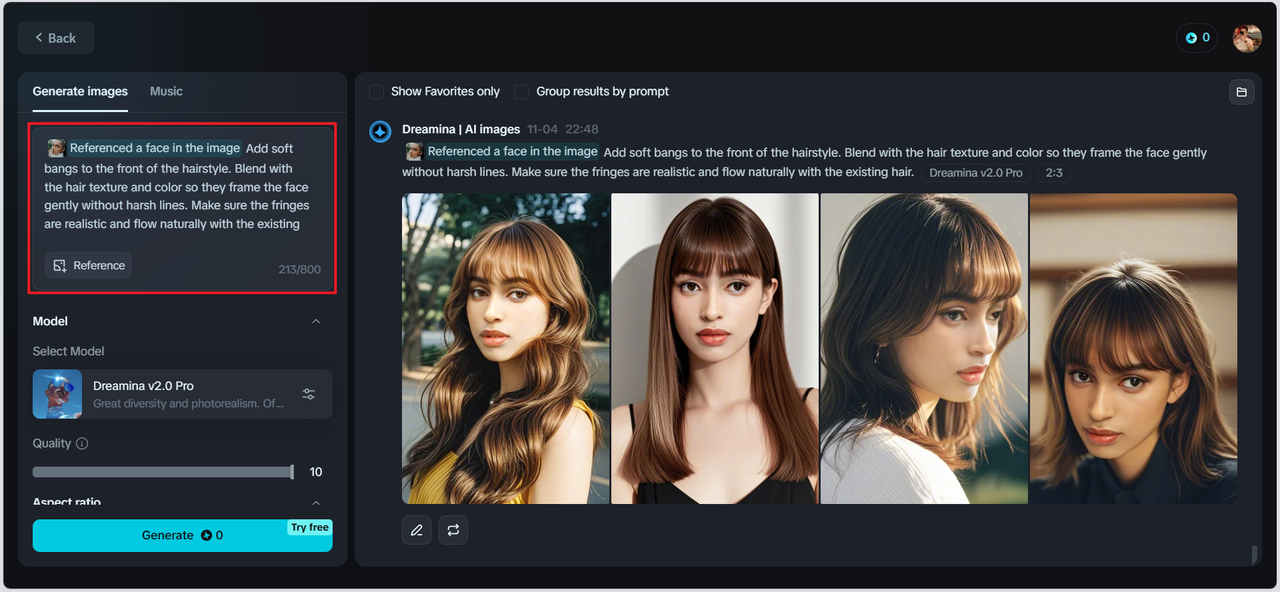
Task: Click the 2:3 aspect ratio tag
Action: (x=1054, y=173)
